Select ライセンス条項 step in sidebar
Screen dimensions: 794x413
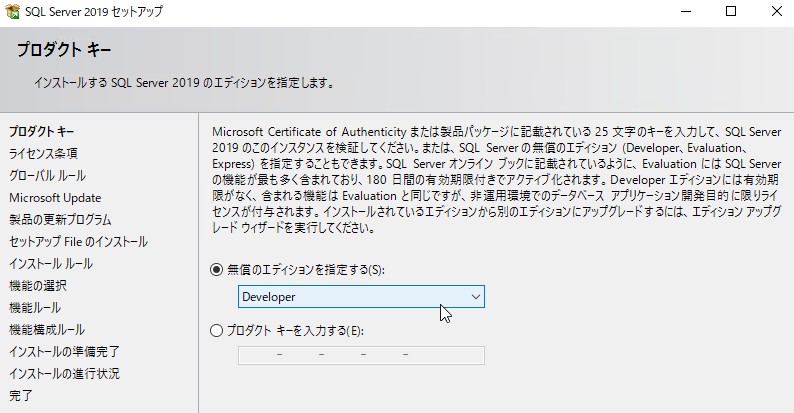pos(44,153)
